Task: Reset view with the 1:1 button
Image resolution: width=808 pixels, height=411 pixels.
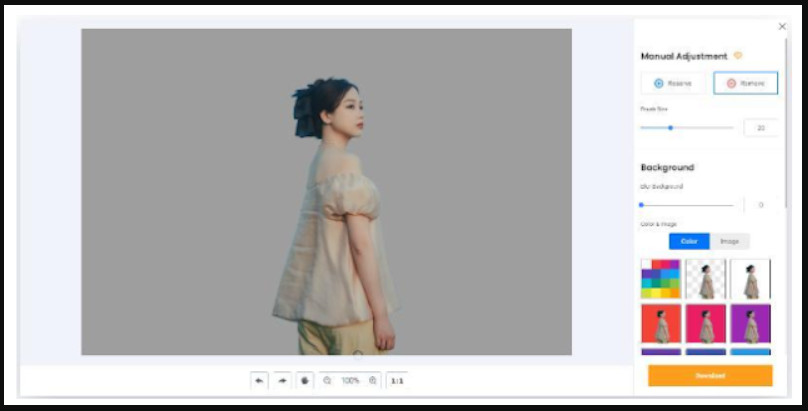Action: point(397,381)
